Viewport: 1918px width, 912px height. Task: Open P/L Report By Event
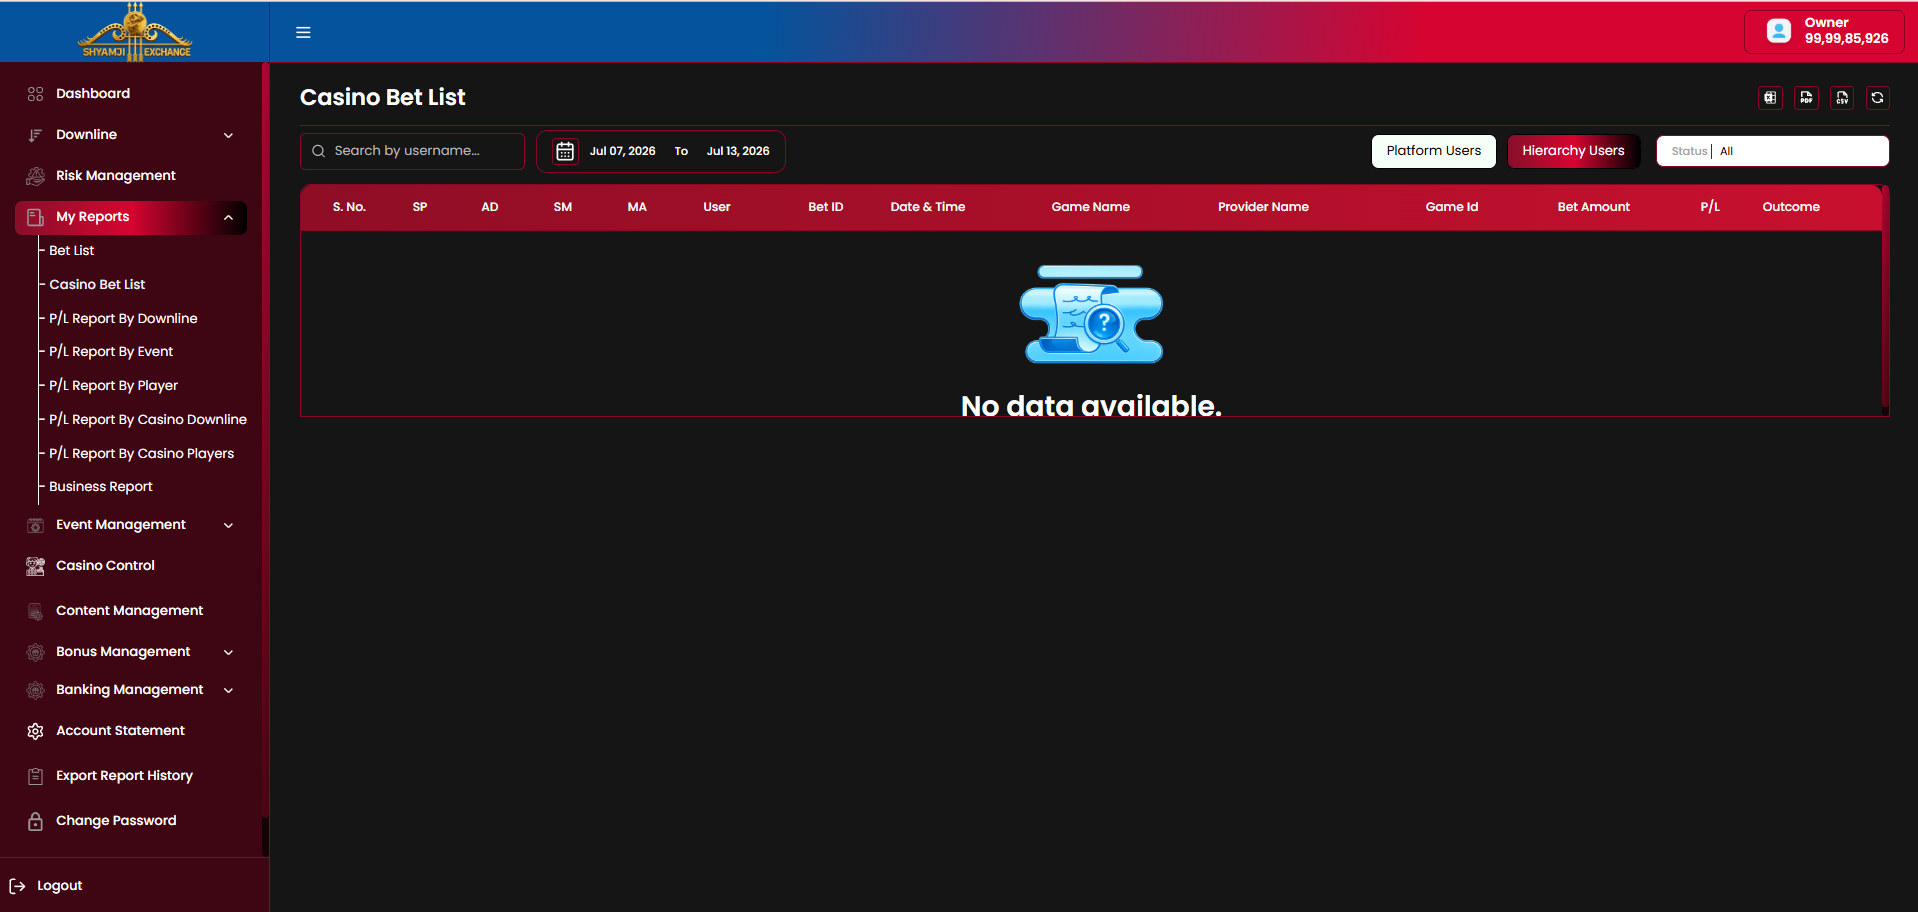click(111, 352)
